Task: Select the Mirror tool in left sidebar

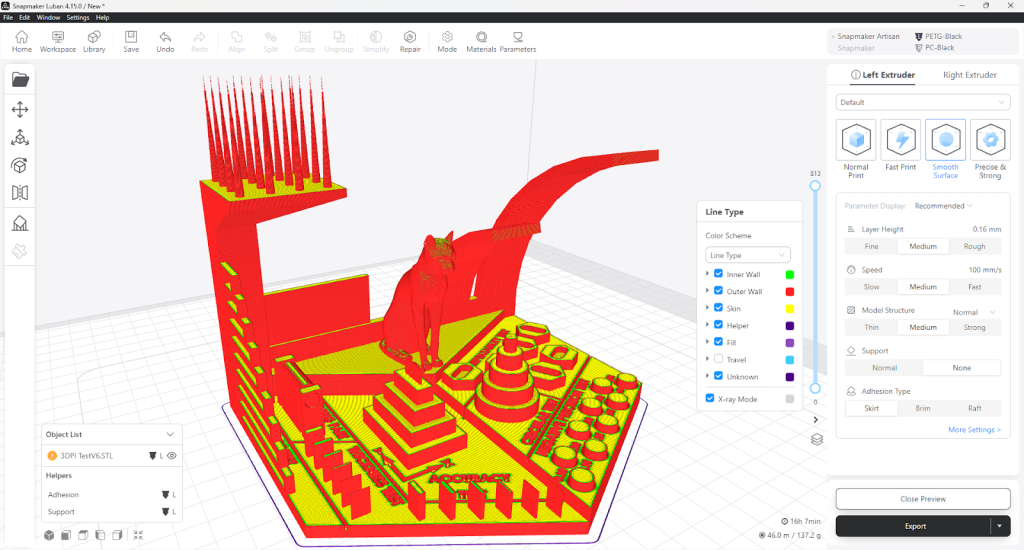Action: [20, 193]
